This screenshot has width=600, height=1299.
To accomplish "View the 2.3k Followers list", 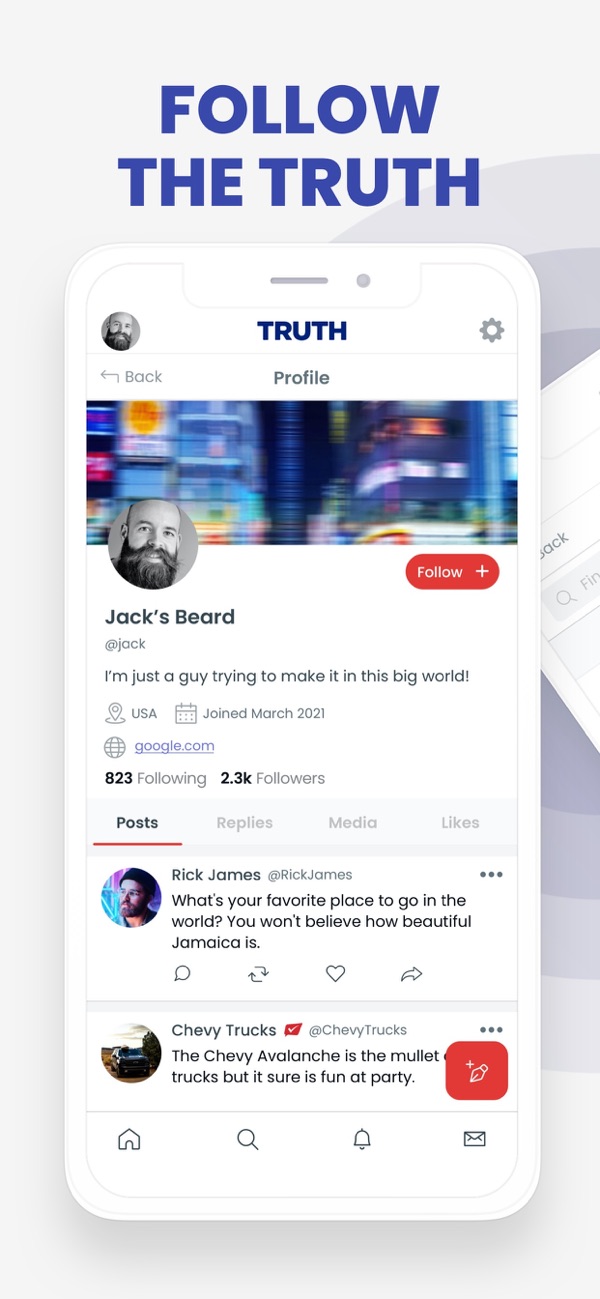I will tap(273, 778).
